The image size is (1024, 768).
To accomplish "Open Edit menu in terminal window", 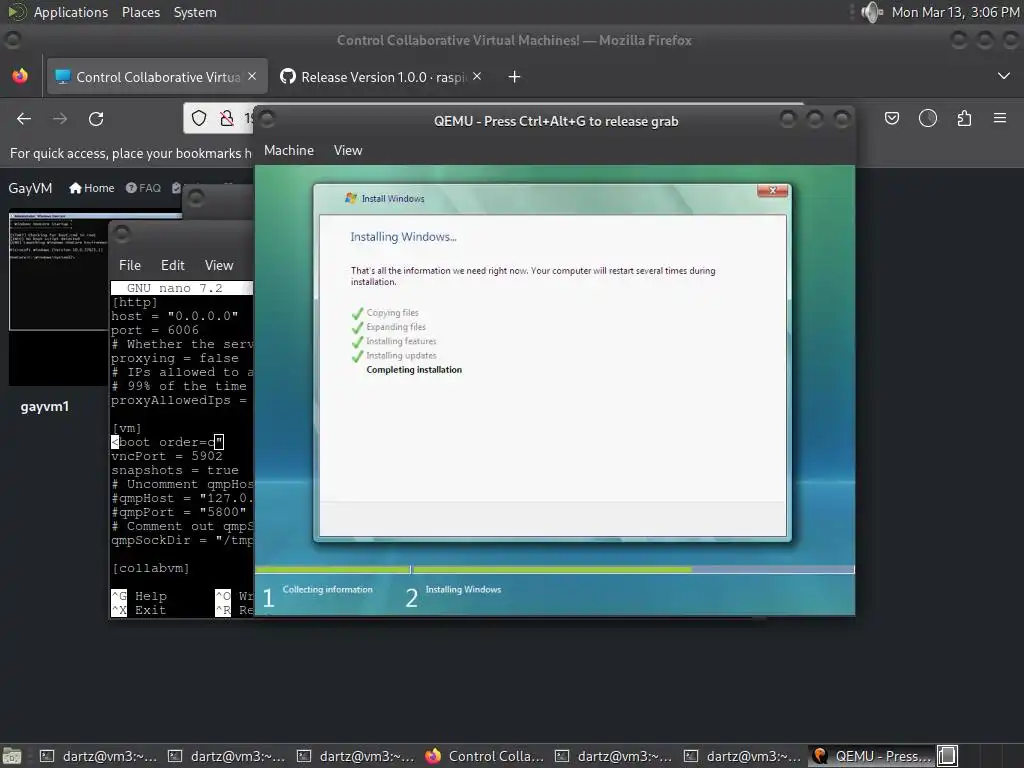I will (172, 265).
